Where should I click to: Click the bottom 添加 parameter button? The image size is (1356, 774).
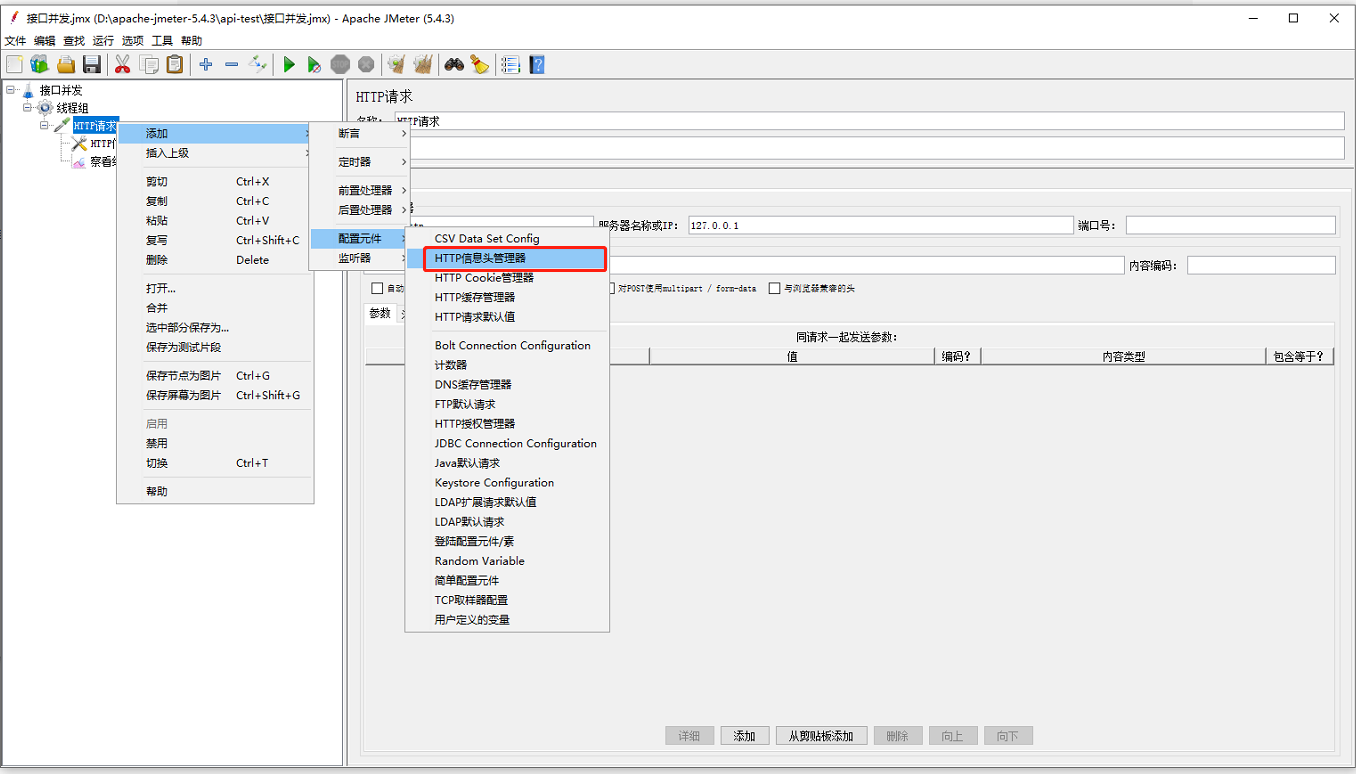744,736
